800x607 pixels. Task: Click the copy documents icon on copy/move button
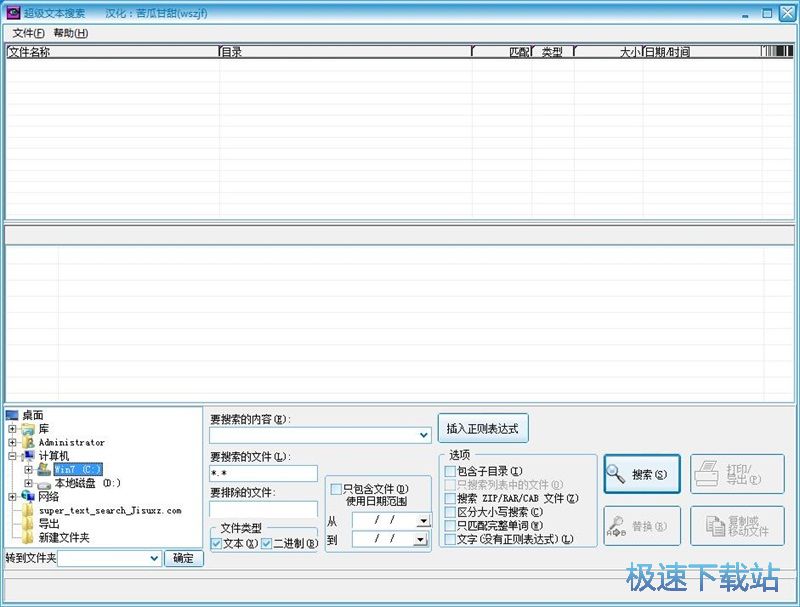pyautogui.click(x=715, y=526)
